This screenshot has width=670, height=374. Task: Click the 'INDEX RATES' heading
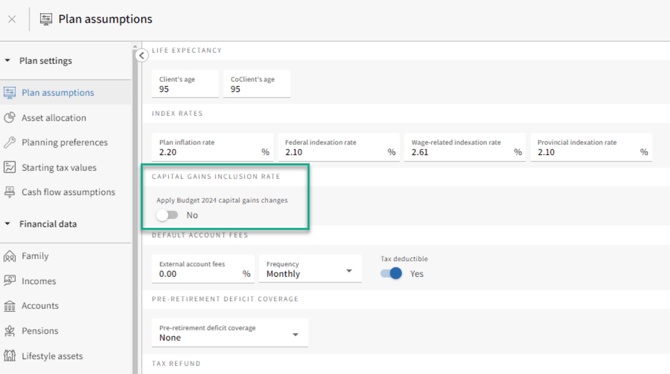point(177,114)
